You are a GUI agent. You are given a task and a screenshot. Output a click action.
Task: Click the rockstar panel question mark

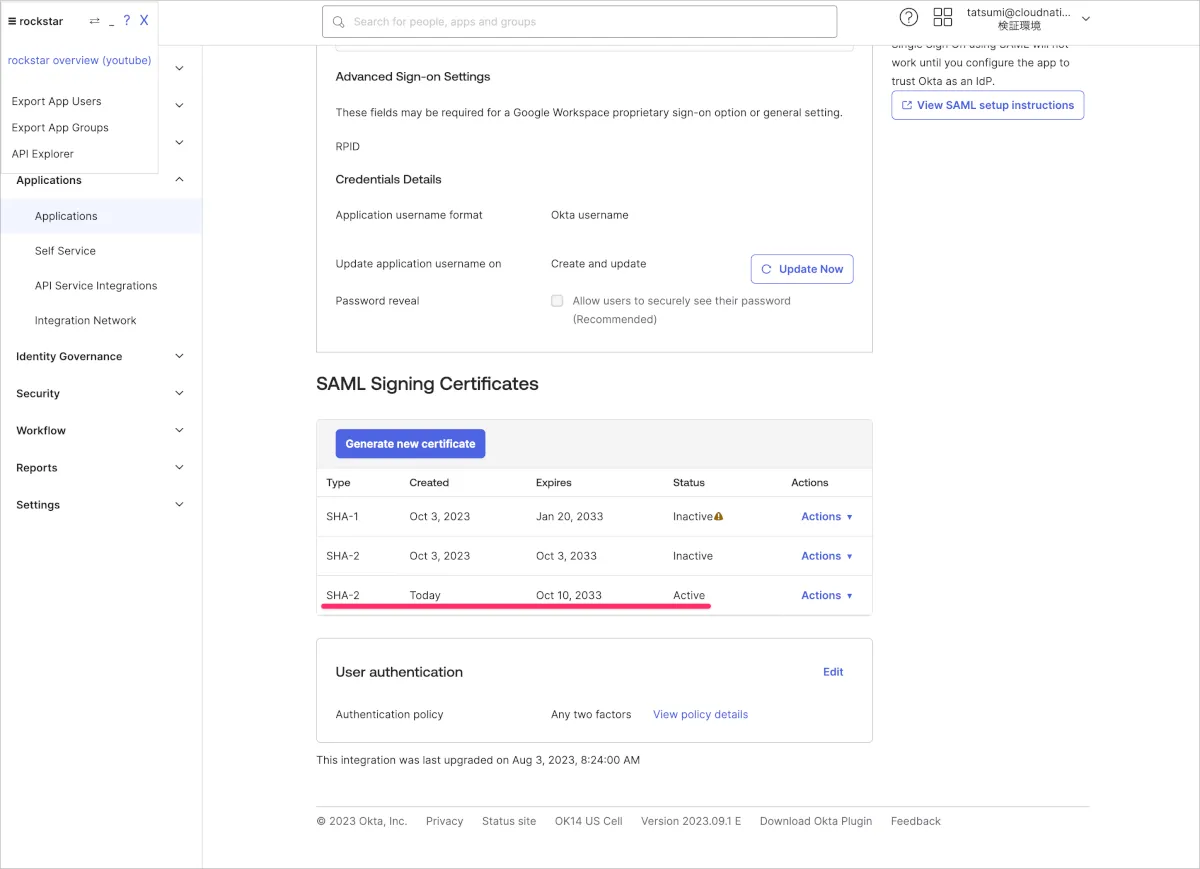tap(127, 21)
